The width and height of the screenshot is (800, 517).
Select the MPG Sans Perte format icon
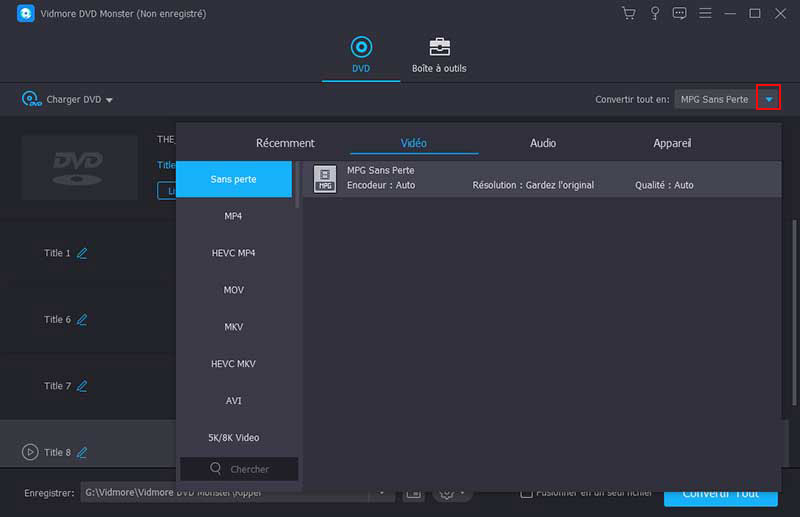tap(325, 178)
